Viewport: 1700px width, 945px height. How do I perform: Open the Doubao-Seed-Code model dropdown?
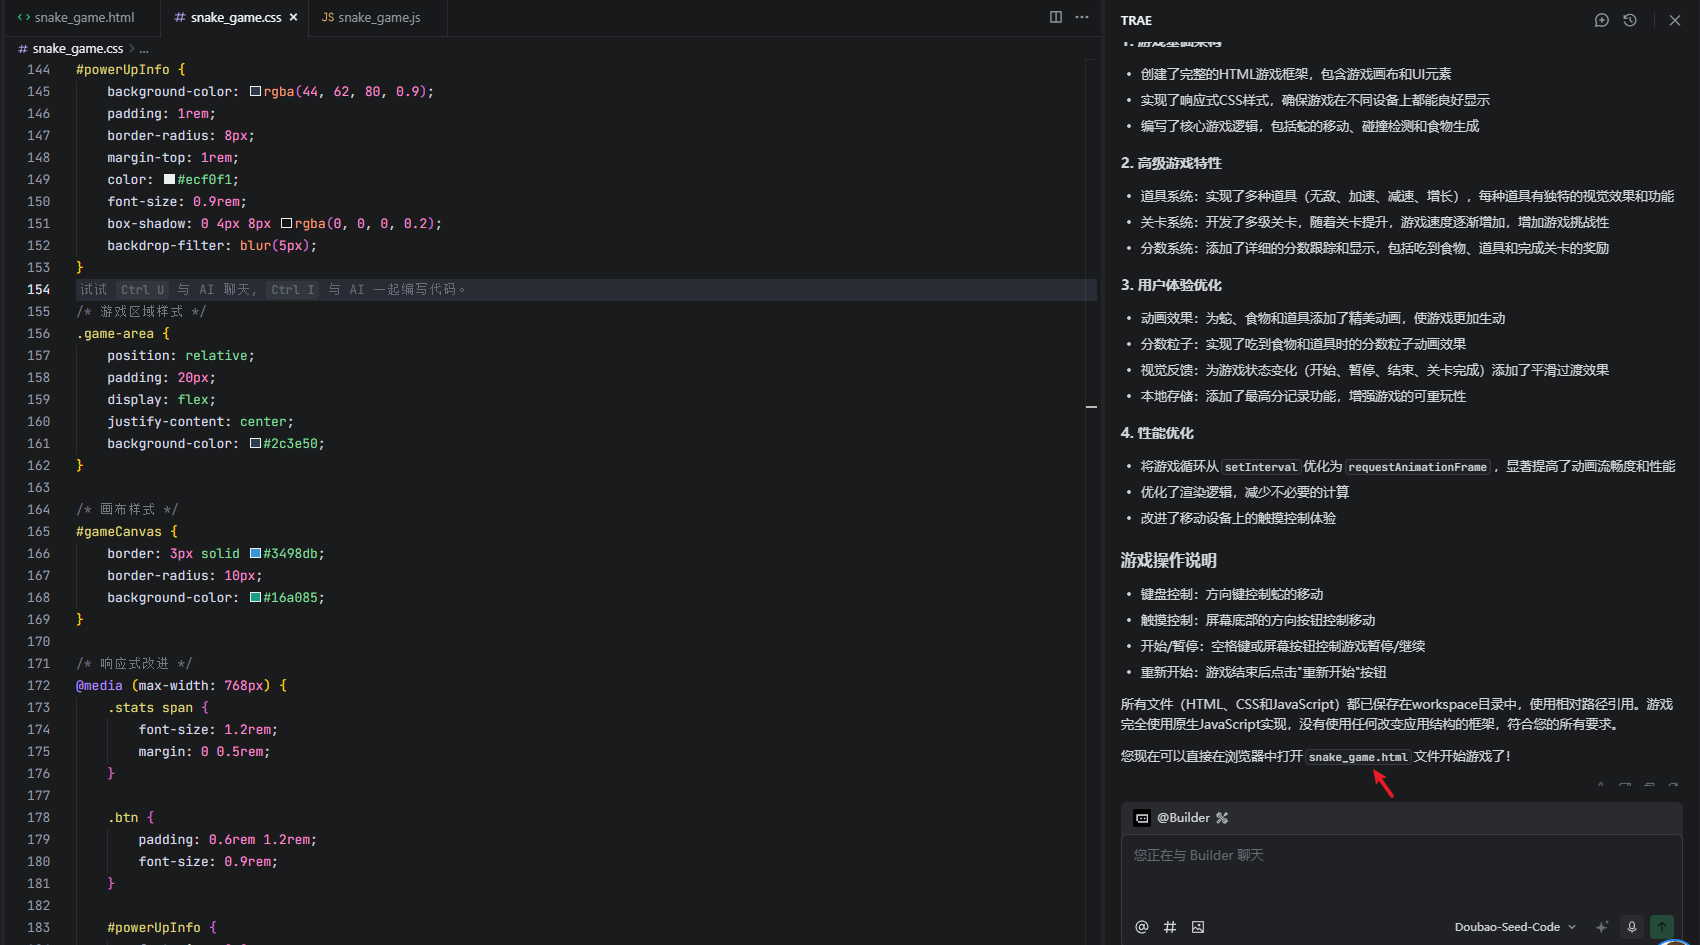1514,927
